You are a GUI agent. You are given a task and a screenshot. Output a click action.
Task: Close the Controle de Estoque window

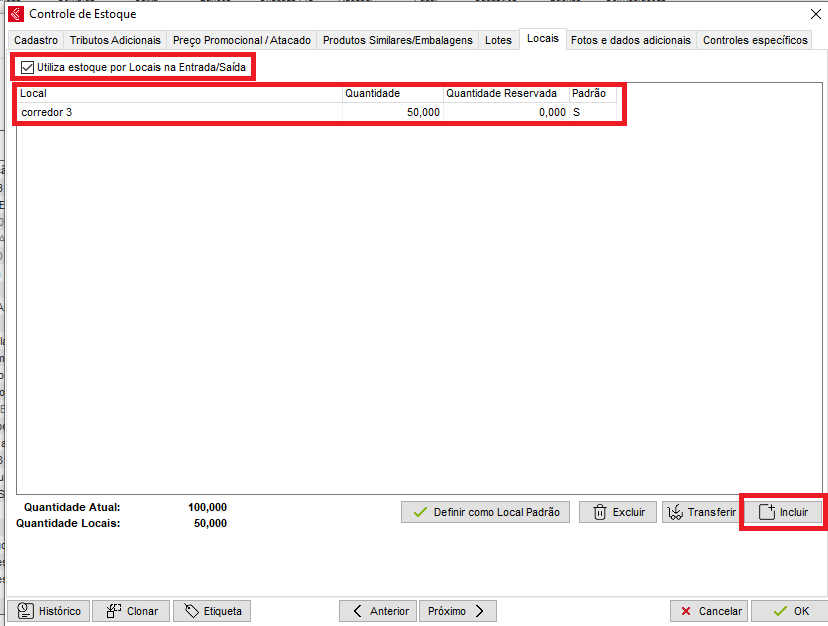click(808, 14)
